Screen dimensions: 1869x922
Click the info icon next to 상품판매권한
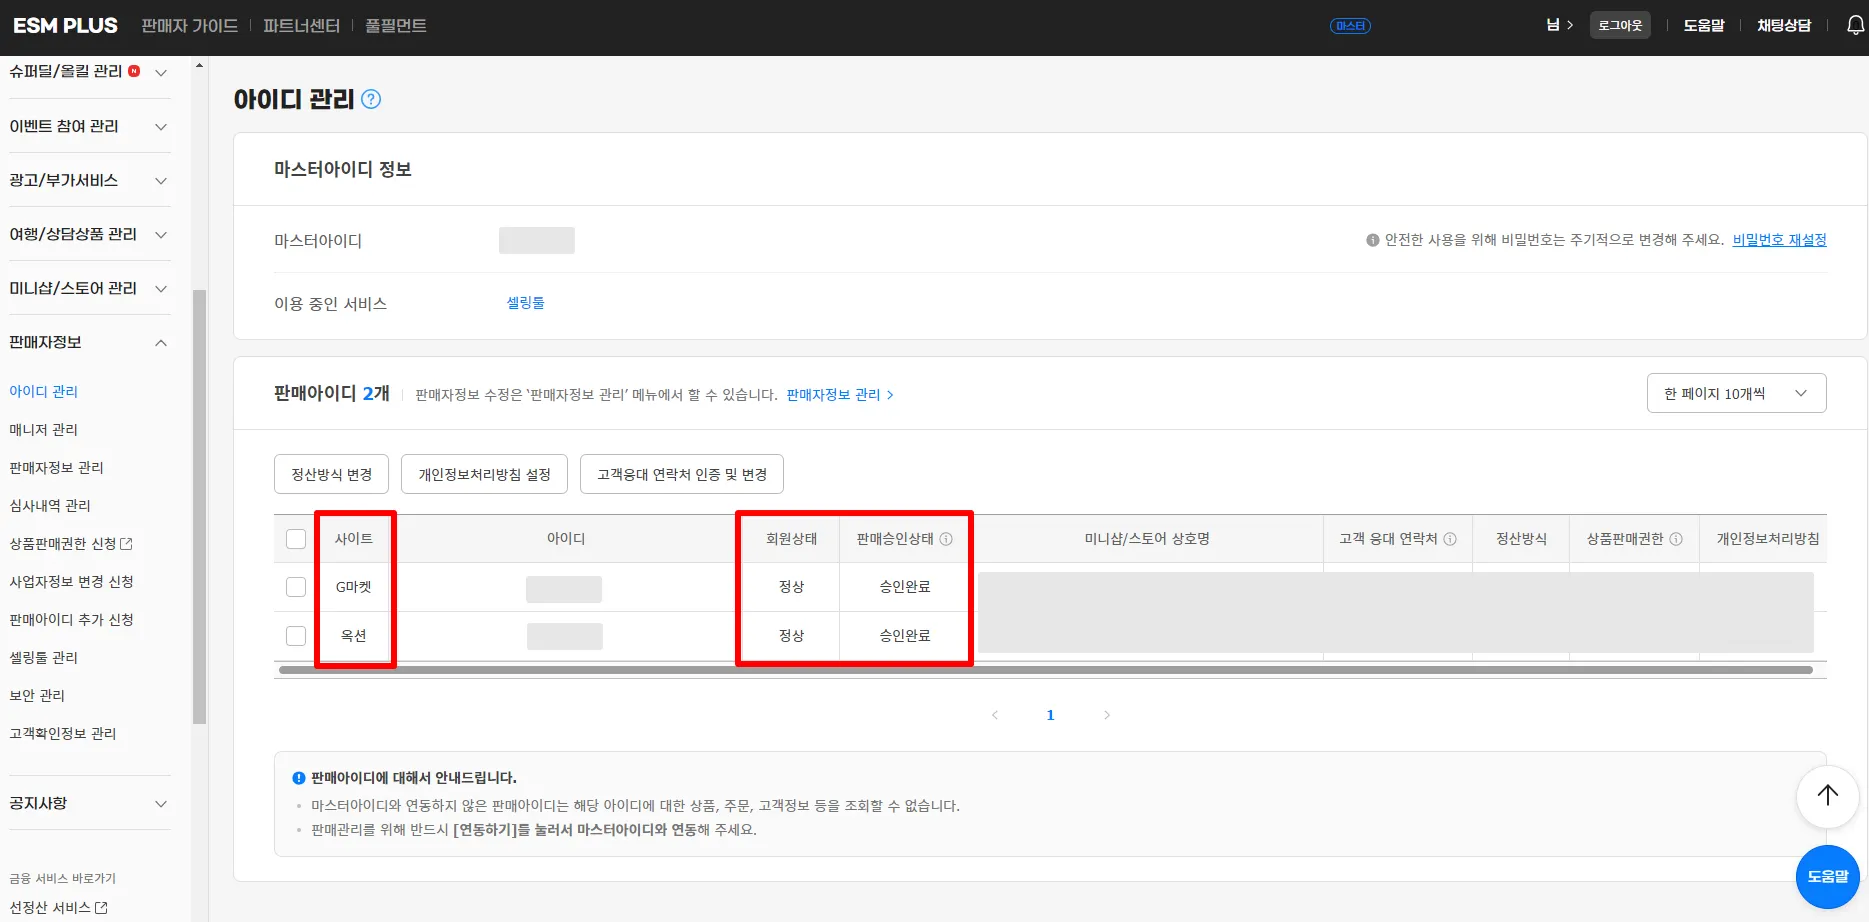click(1676, 539)
